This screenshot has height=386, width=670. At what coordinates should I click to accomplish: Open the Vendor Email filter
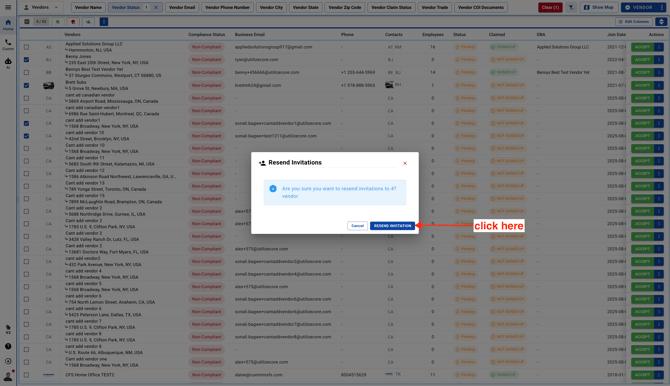click(x=182, y=7)
